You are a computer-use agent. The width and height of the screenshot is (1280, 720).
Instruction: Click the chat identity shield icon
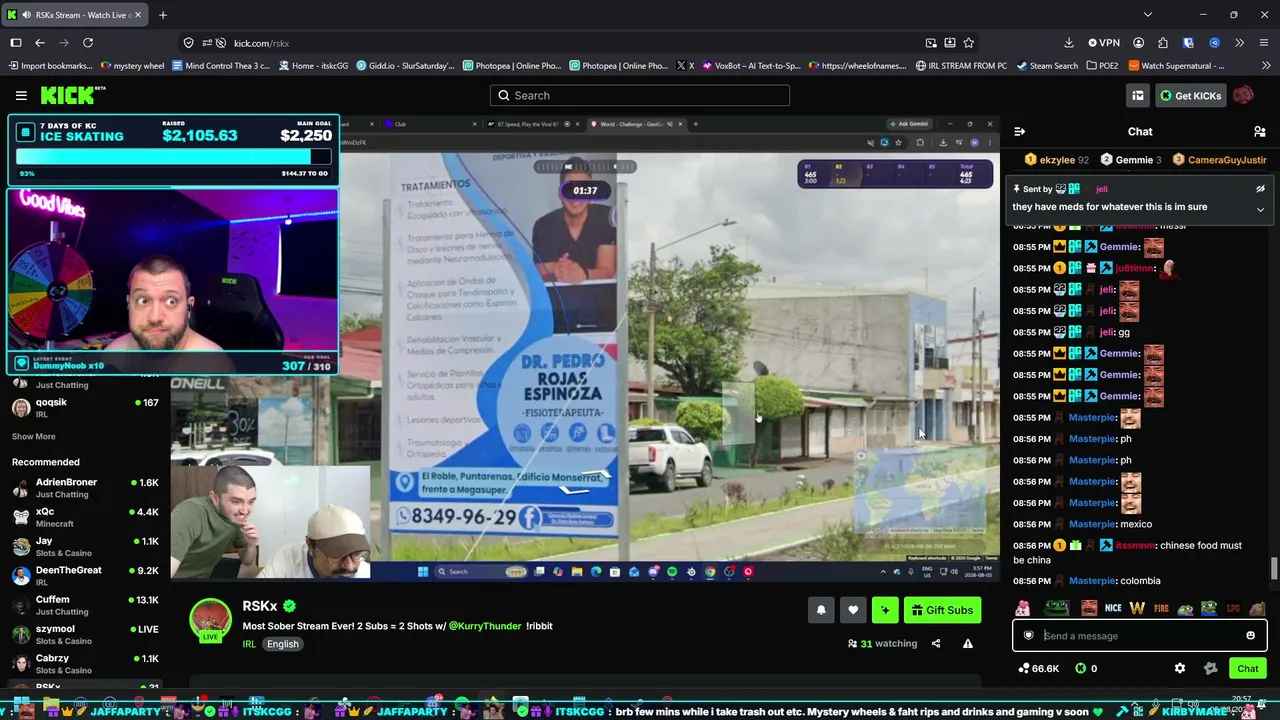(x=1028, y=635)
